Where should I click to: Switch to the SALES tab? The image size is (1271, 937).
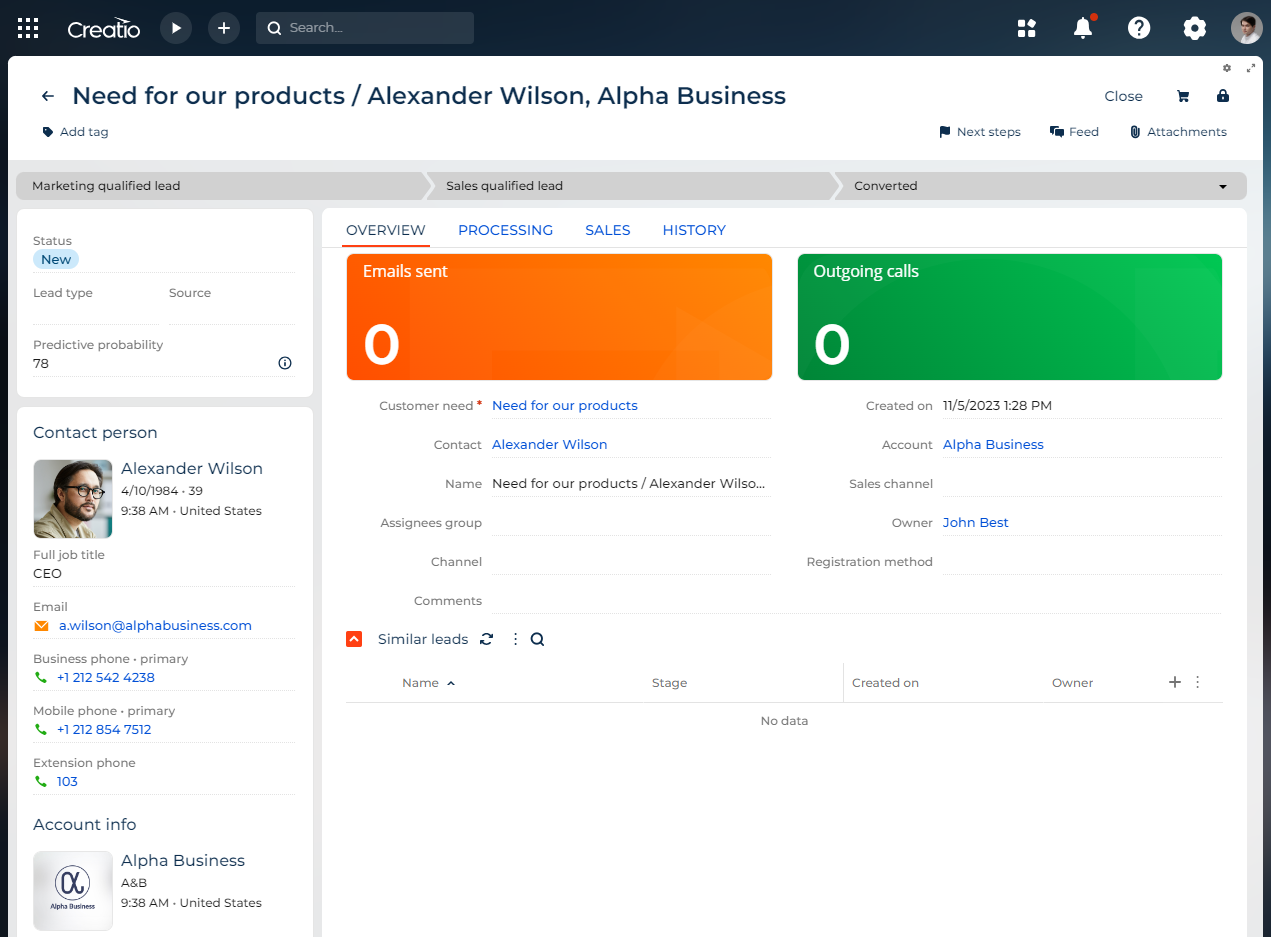608,230
